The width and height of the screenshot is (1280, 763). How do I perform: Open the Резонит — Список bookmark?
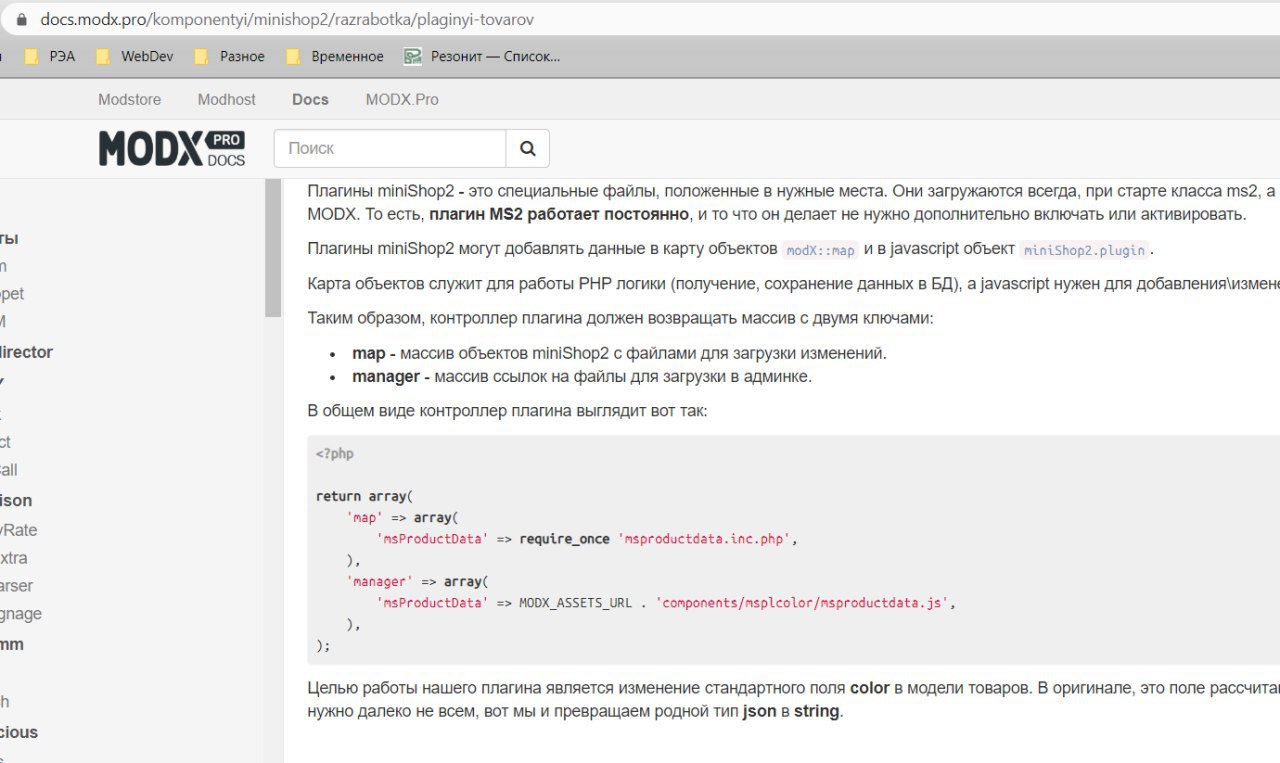pyautogui.click(x=482, y=56)
